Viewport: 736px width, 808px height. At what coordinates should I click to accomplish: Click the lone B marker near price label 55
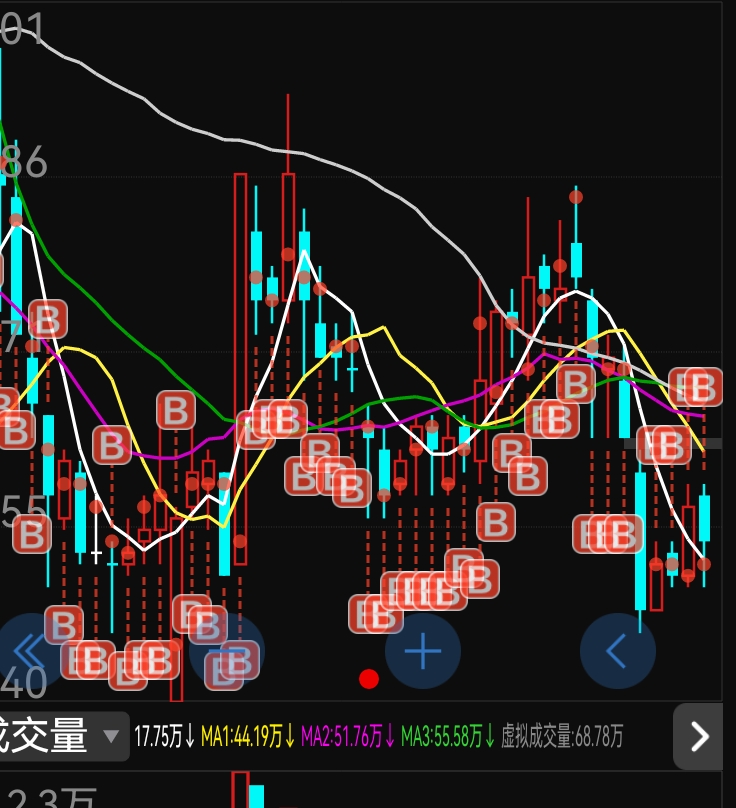pos(32,534)
